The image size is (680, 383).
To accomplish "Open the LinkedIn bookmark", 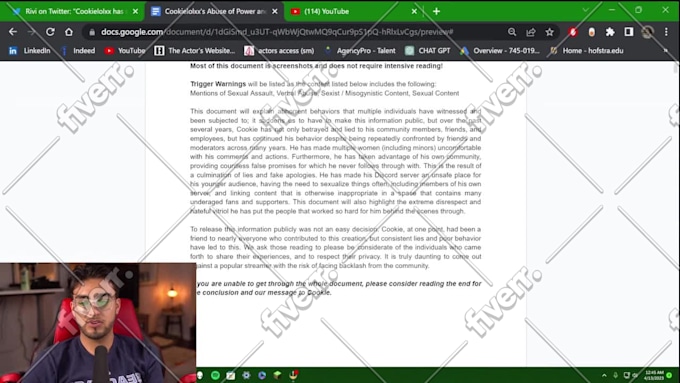I will pos(29,51).
